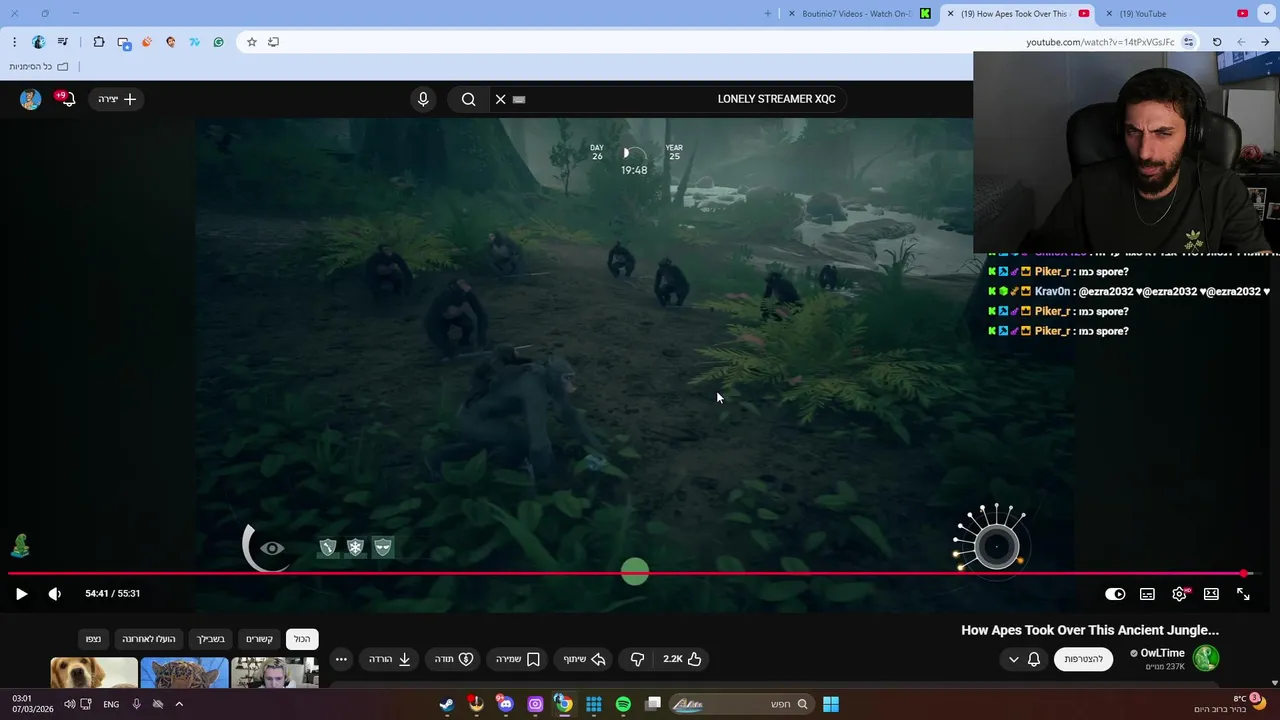
Task: Close the How Apes Took Over tab
Action: click(x=951, y=14)
